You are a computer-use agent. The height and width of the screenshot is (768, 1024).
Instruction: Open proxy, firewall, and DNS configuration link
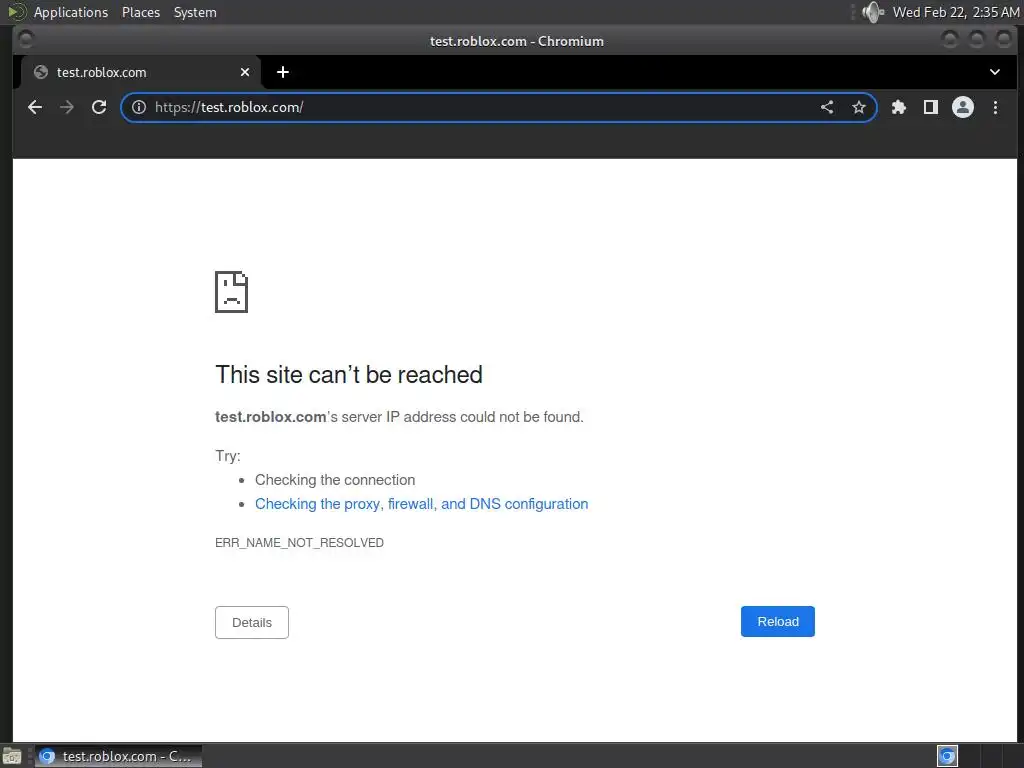click(421, 504)
